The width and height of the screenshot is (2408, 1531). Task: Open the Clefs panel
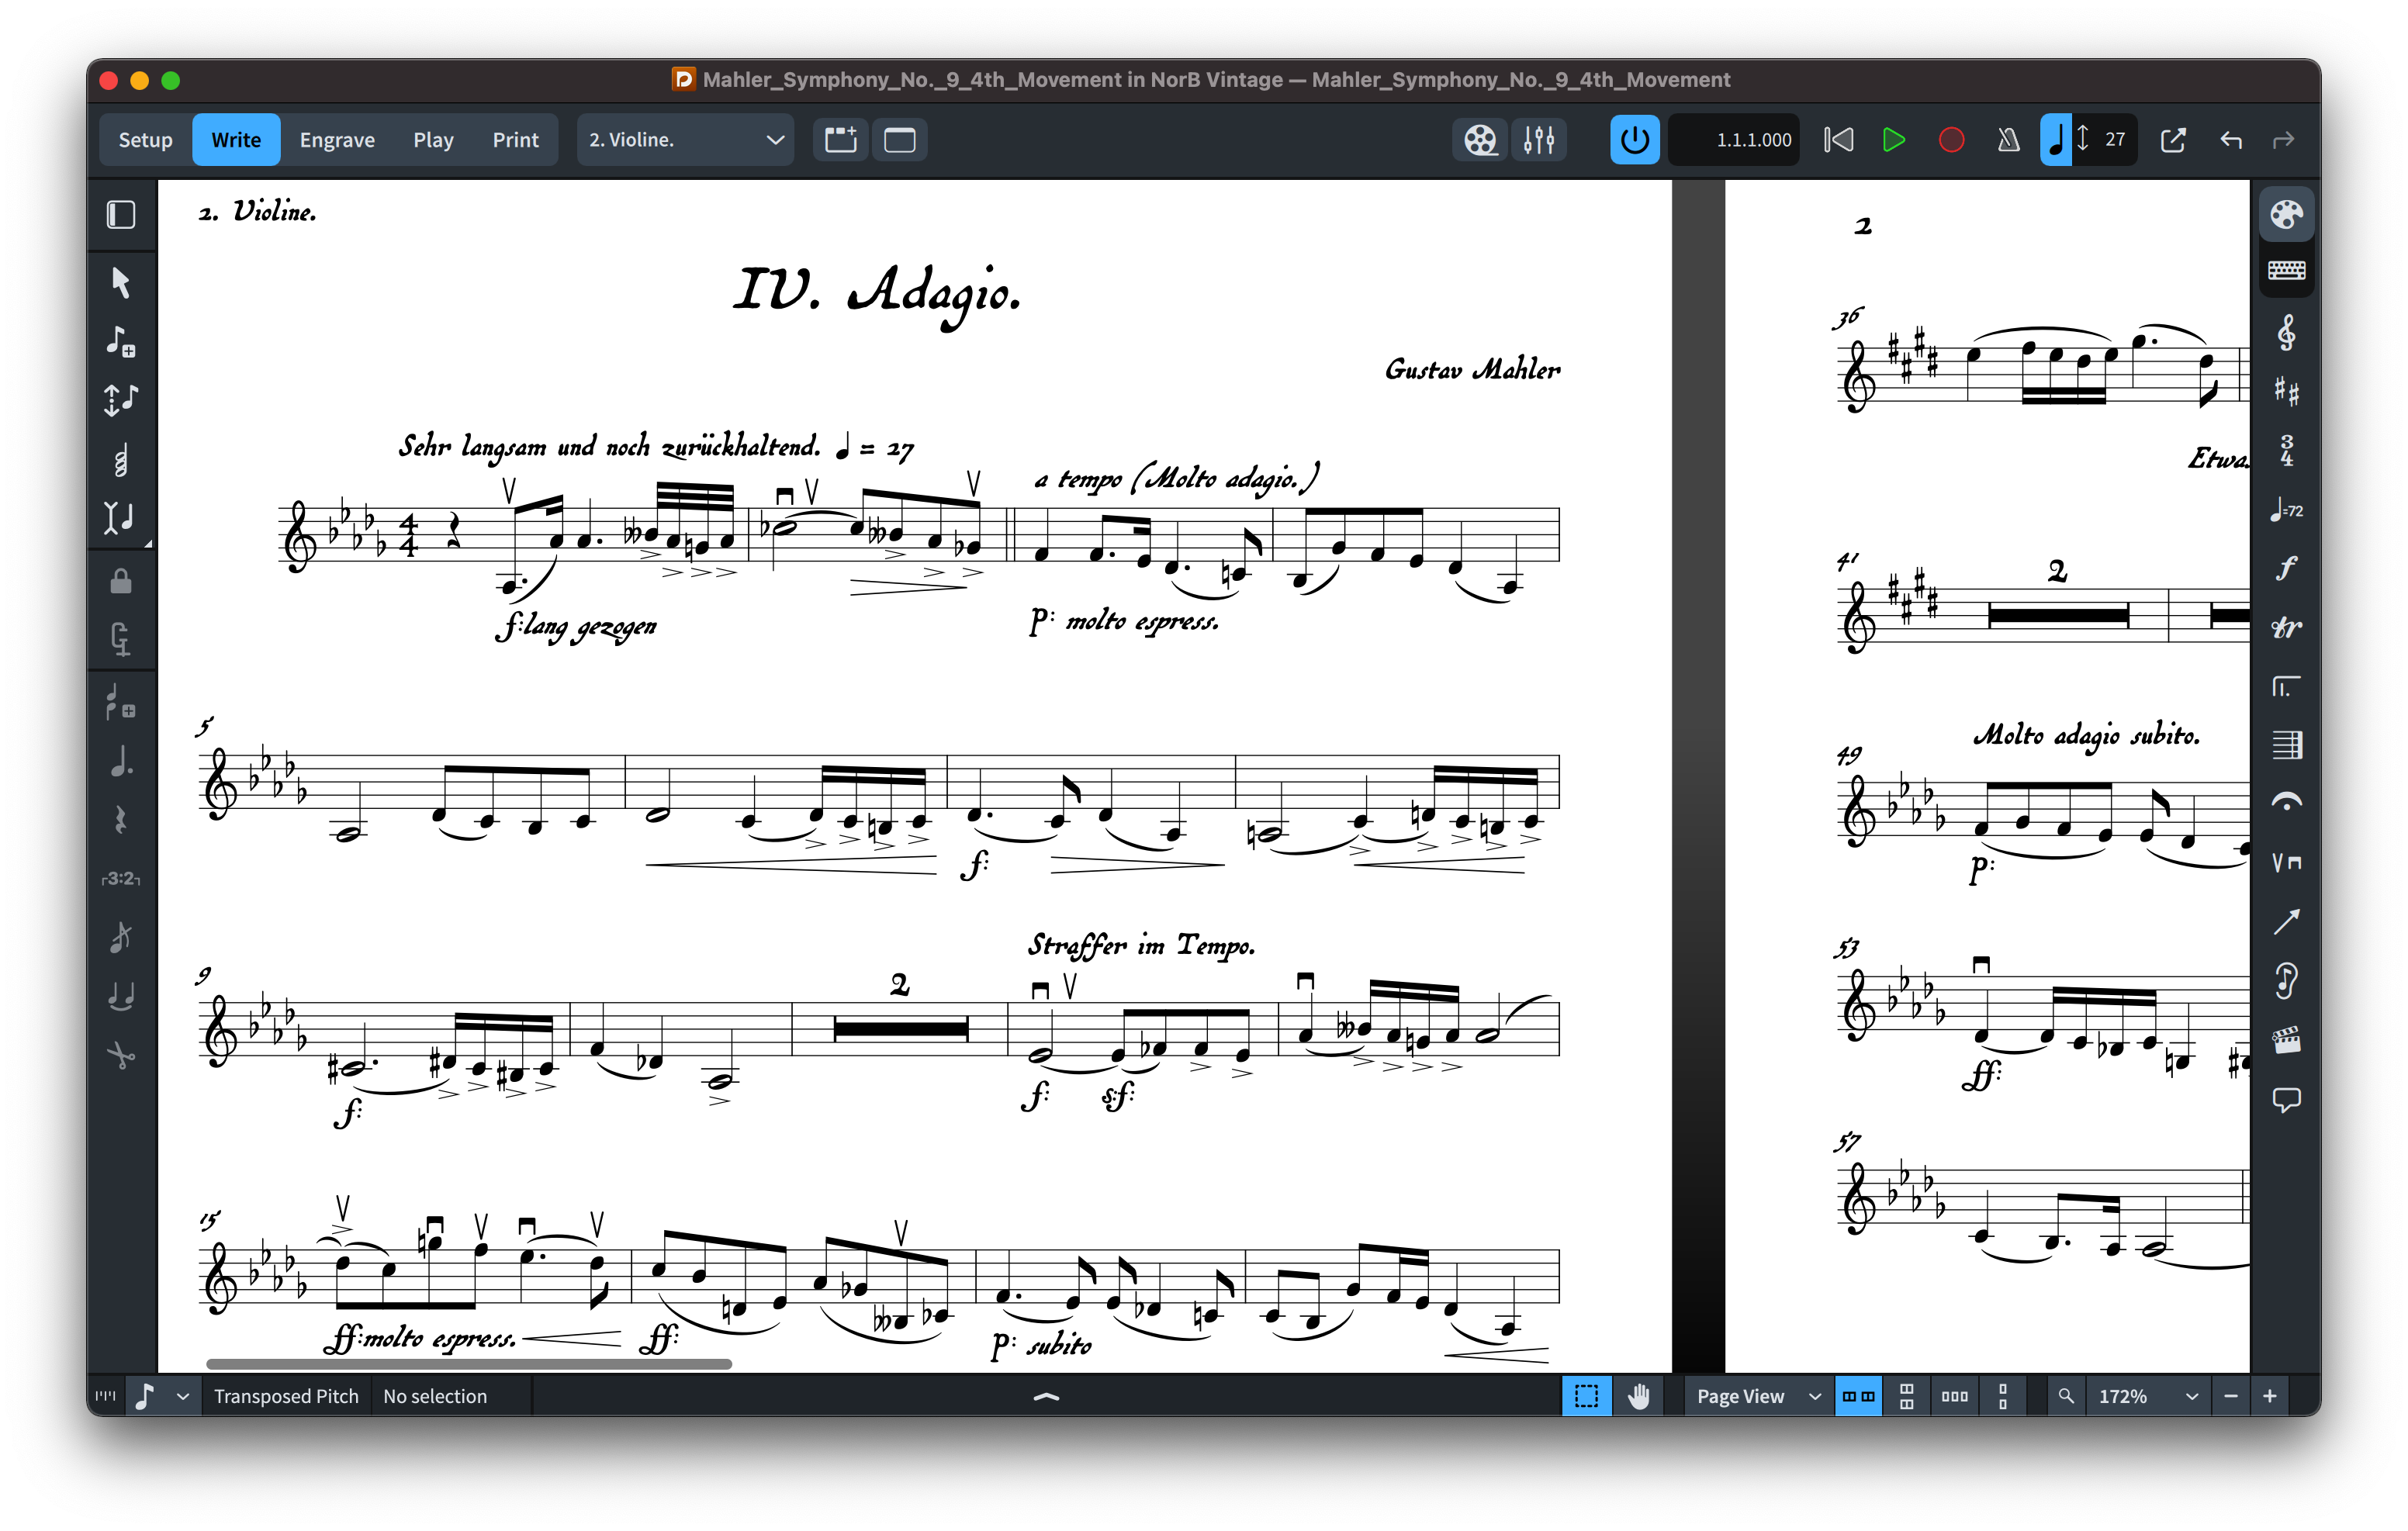pyautogui.click(x=2286, y=333)
